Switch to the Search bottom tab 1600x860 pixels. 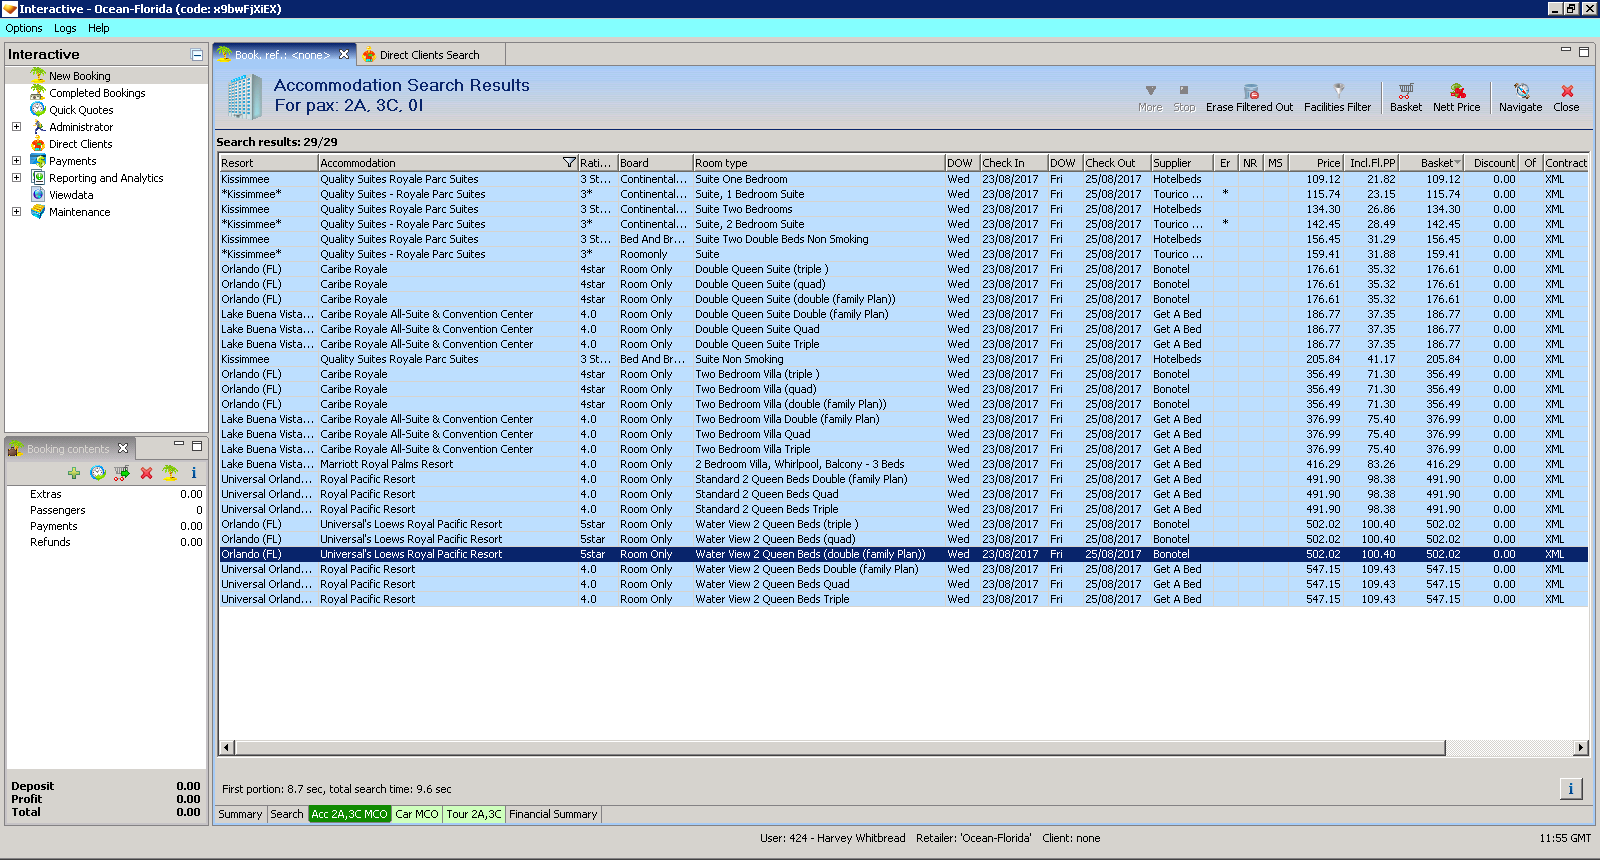click(287, 814)
